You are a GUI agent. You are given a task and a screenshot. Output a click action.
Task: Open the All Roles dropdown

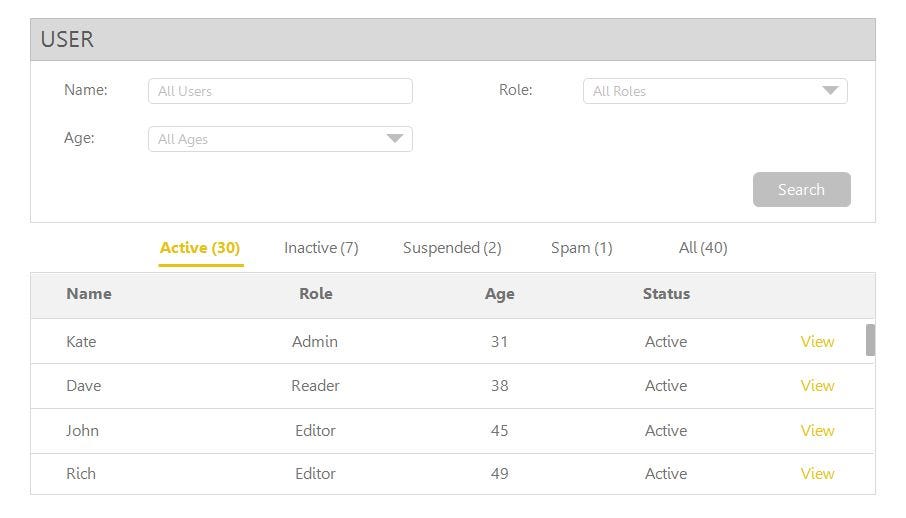tap(715, 91)
